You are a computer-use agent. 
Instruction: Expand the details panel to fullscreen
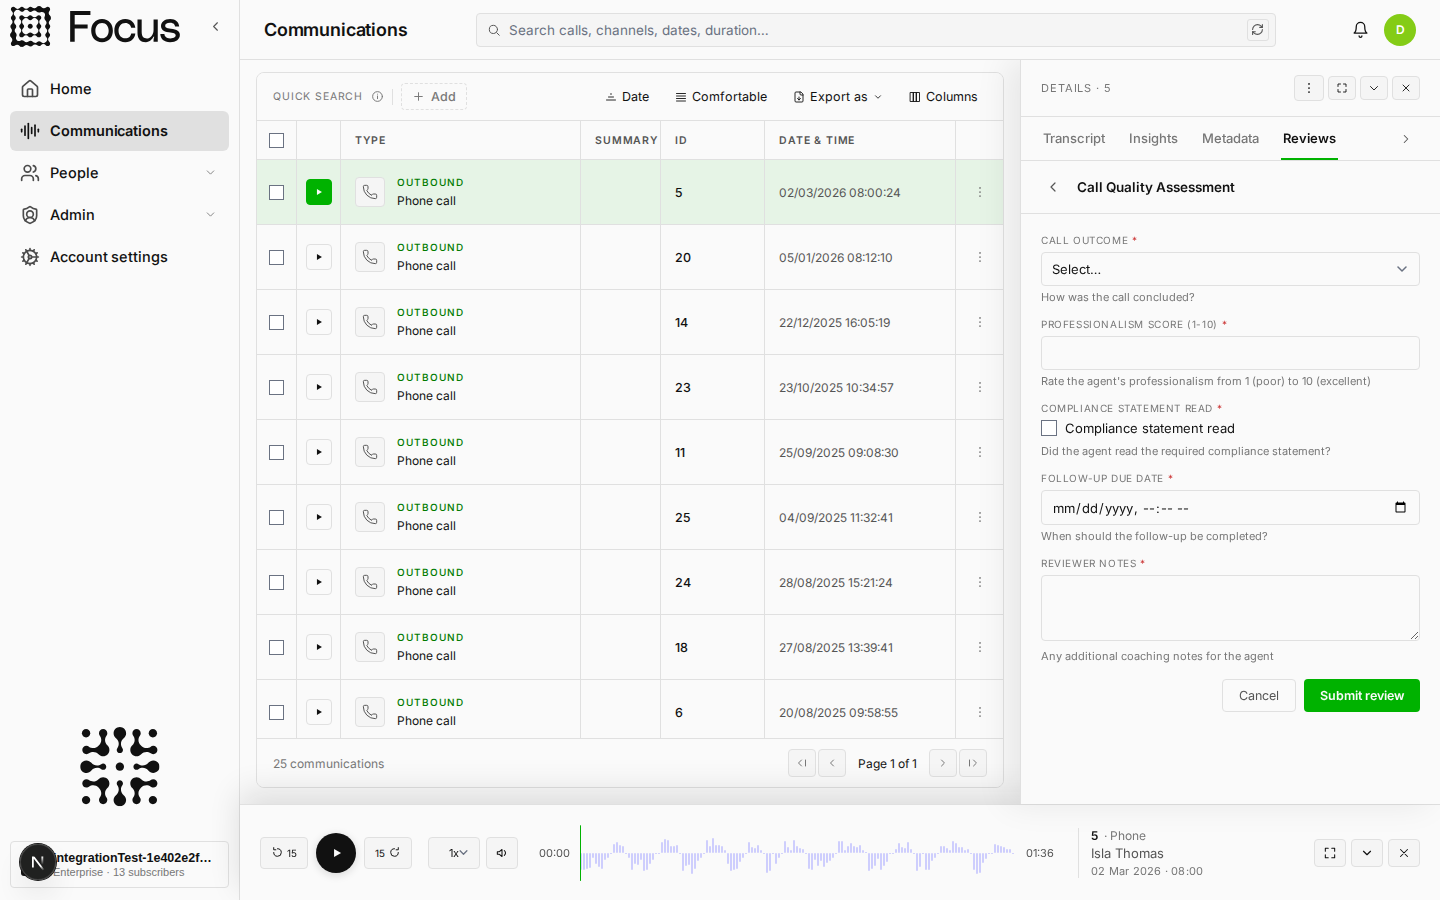(x=1341, y=88)
